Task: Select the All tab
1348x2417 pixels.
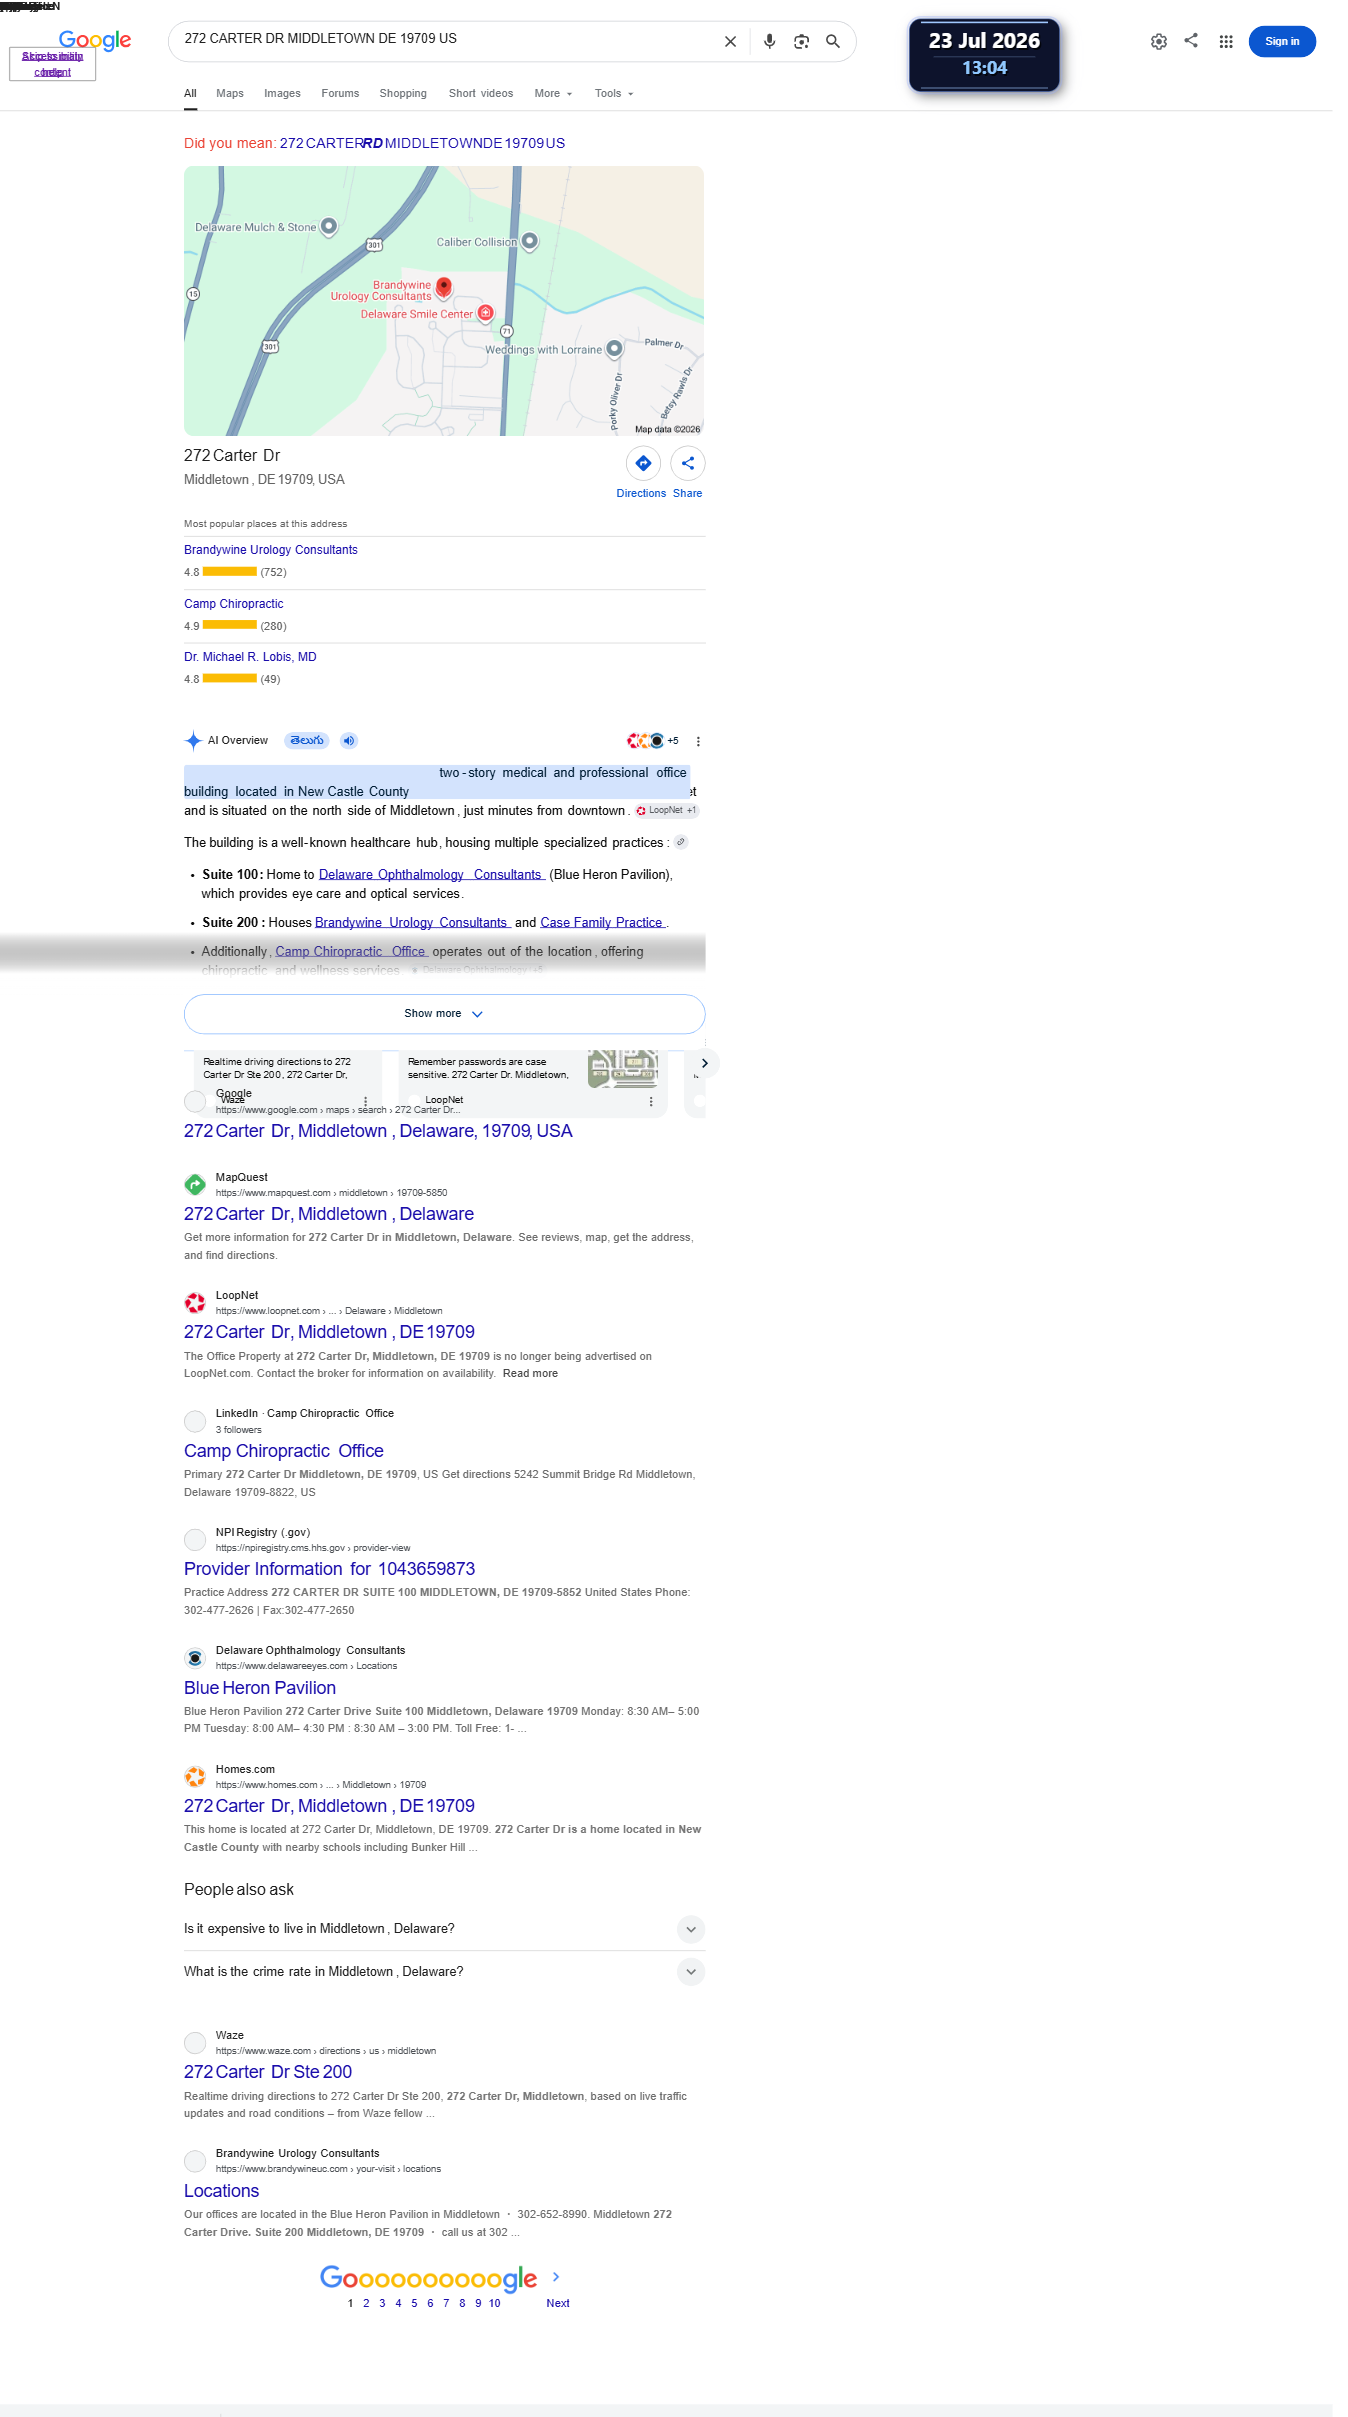Action: click(190, 94)
